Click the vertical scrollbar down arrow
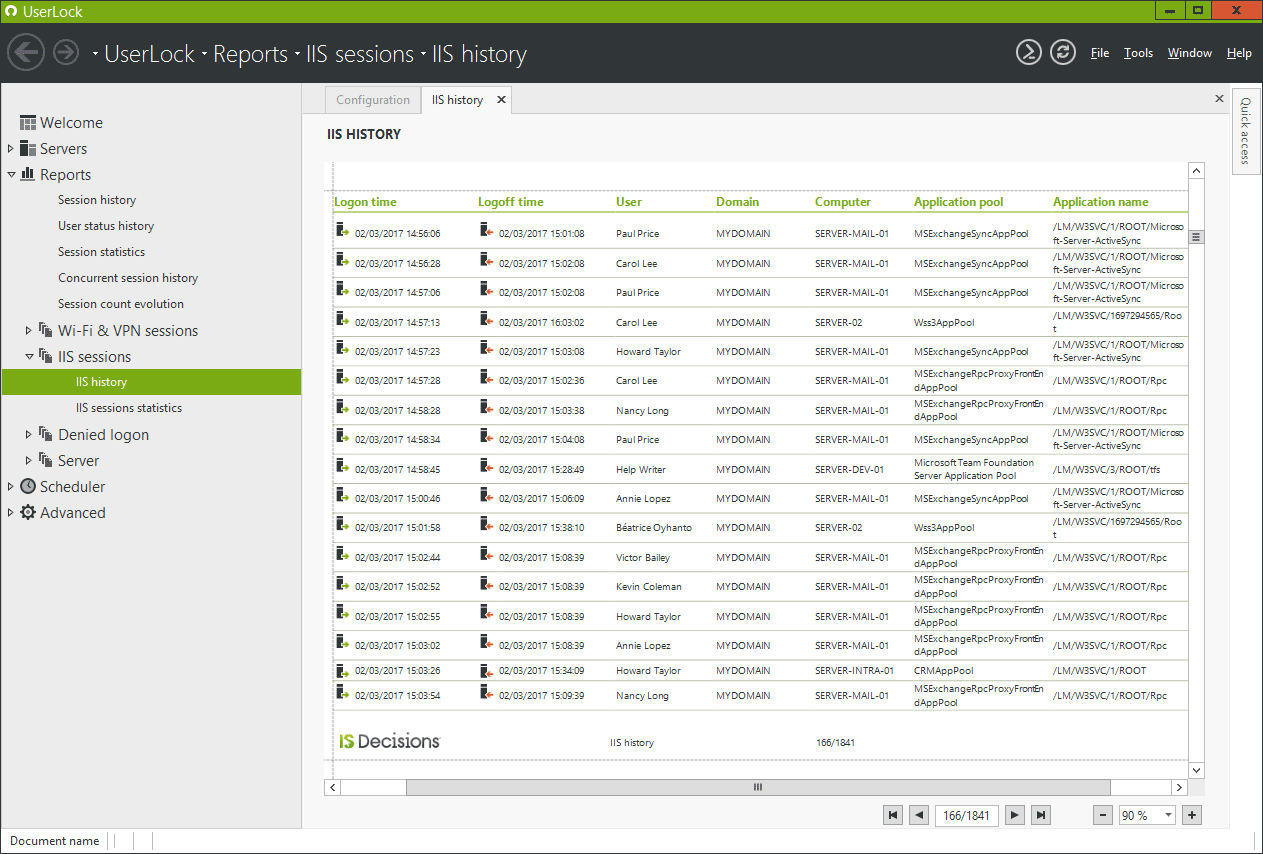The image size is (1263, 854). [1196, 770]
